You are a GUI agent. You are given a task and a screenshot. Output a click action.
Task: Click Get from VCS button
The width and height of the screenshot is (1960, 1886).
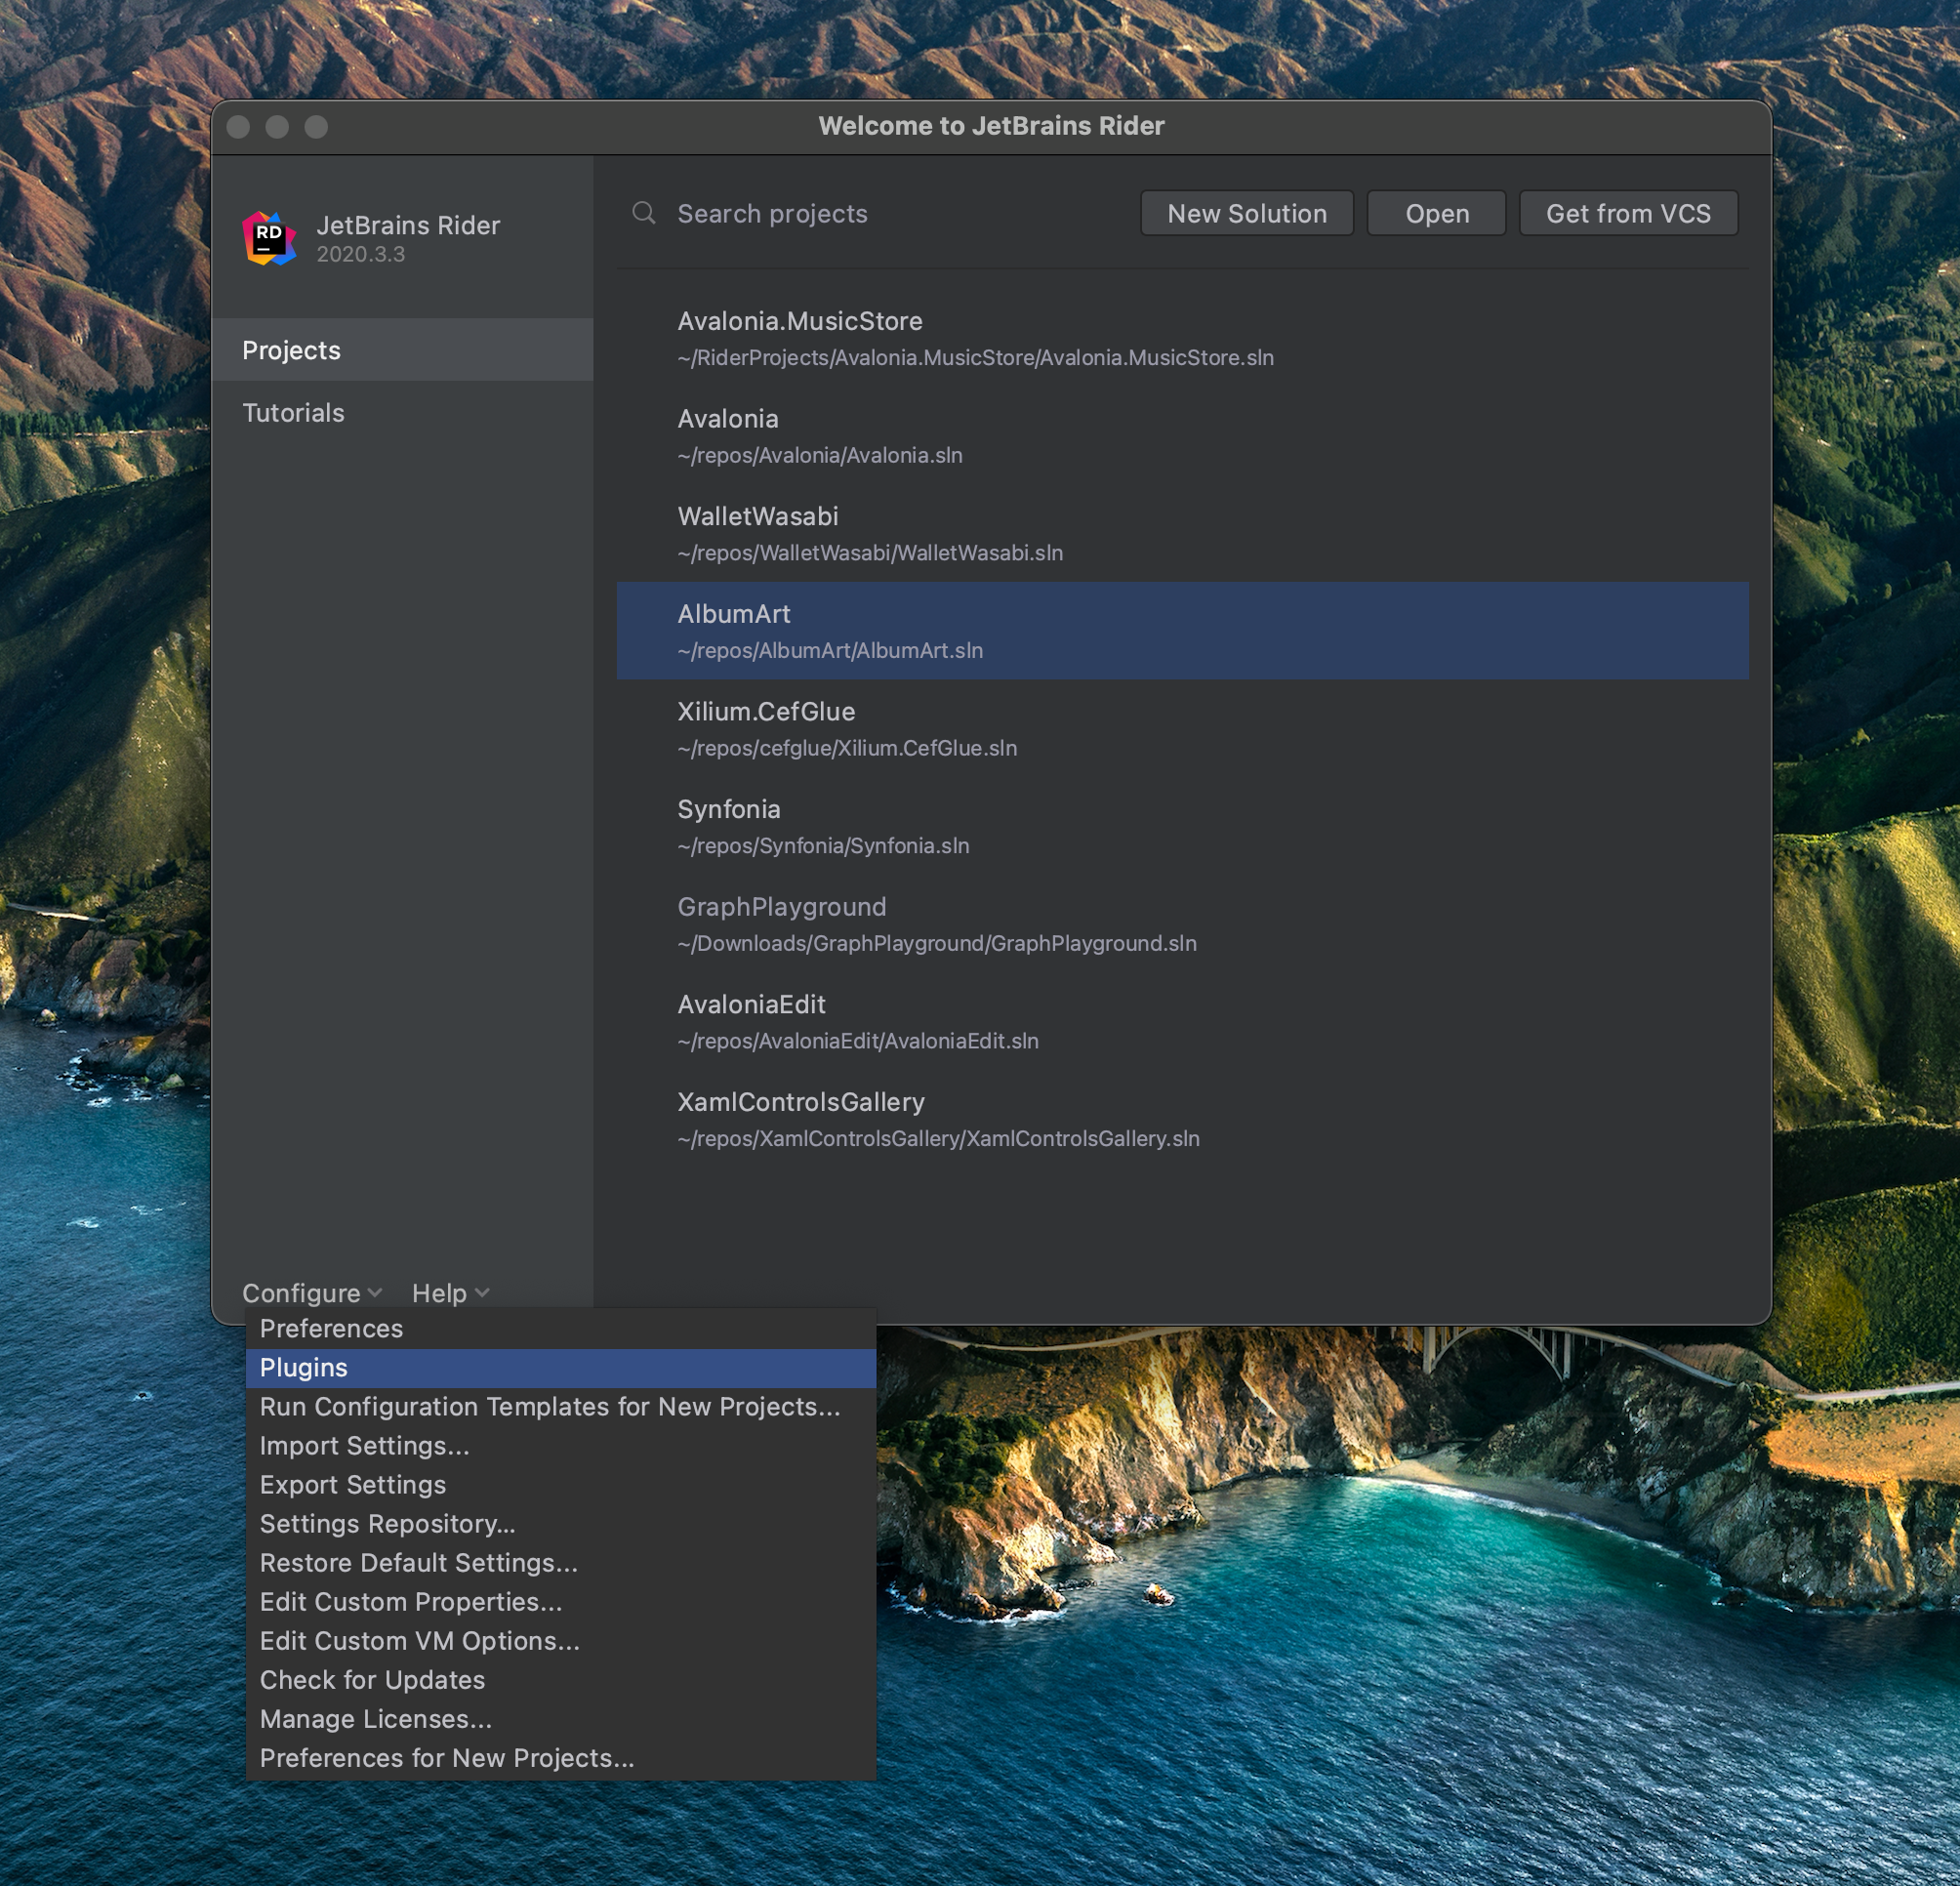pyautogui.click(x=1627, y=213)
